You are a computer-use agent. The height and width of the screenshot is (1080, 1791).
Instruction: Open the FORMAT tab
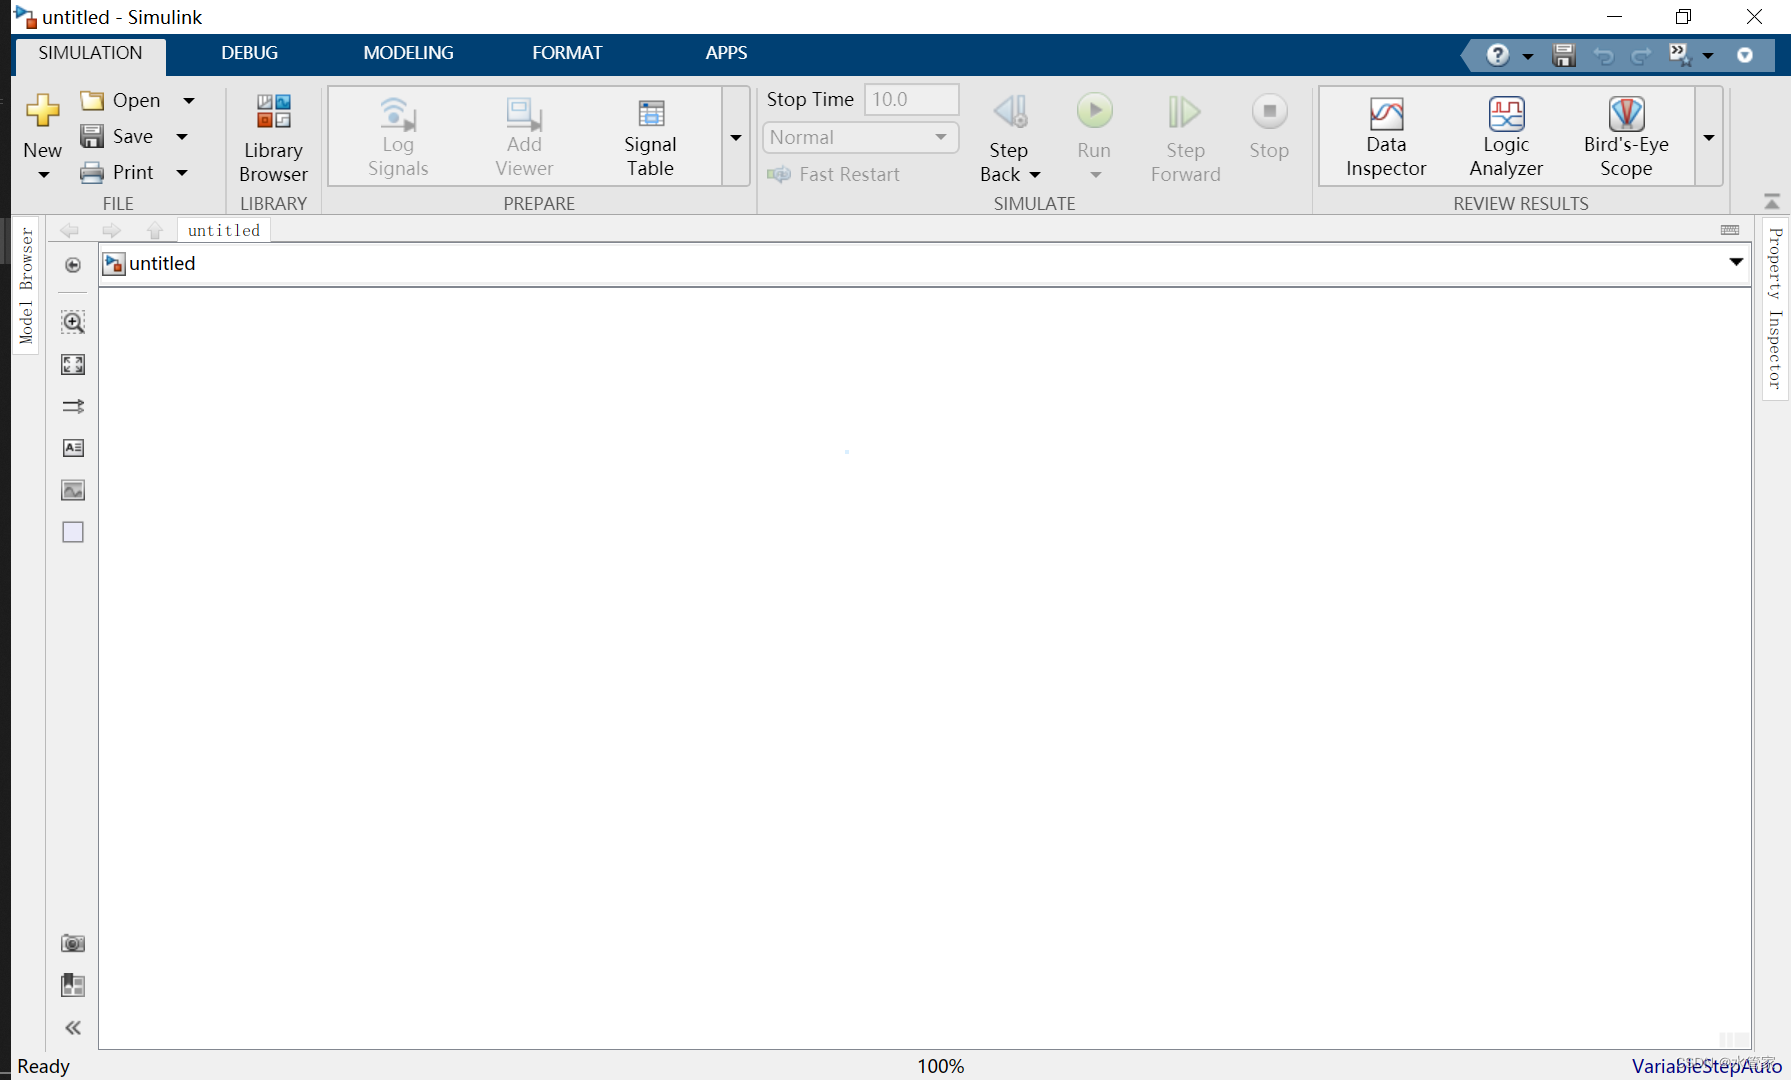(567, 53)
